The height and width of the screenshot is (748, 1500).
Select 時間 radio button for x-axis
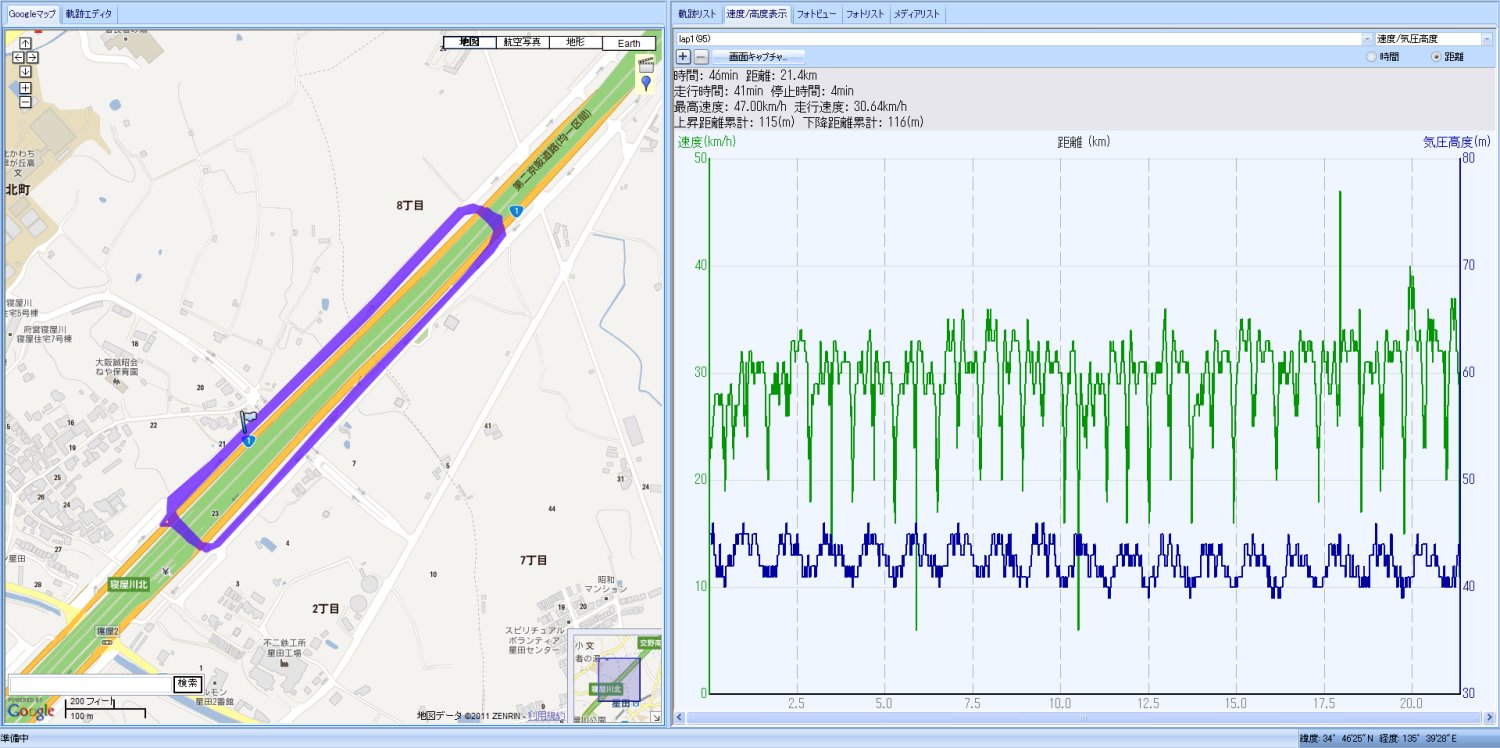1371,57
